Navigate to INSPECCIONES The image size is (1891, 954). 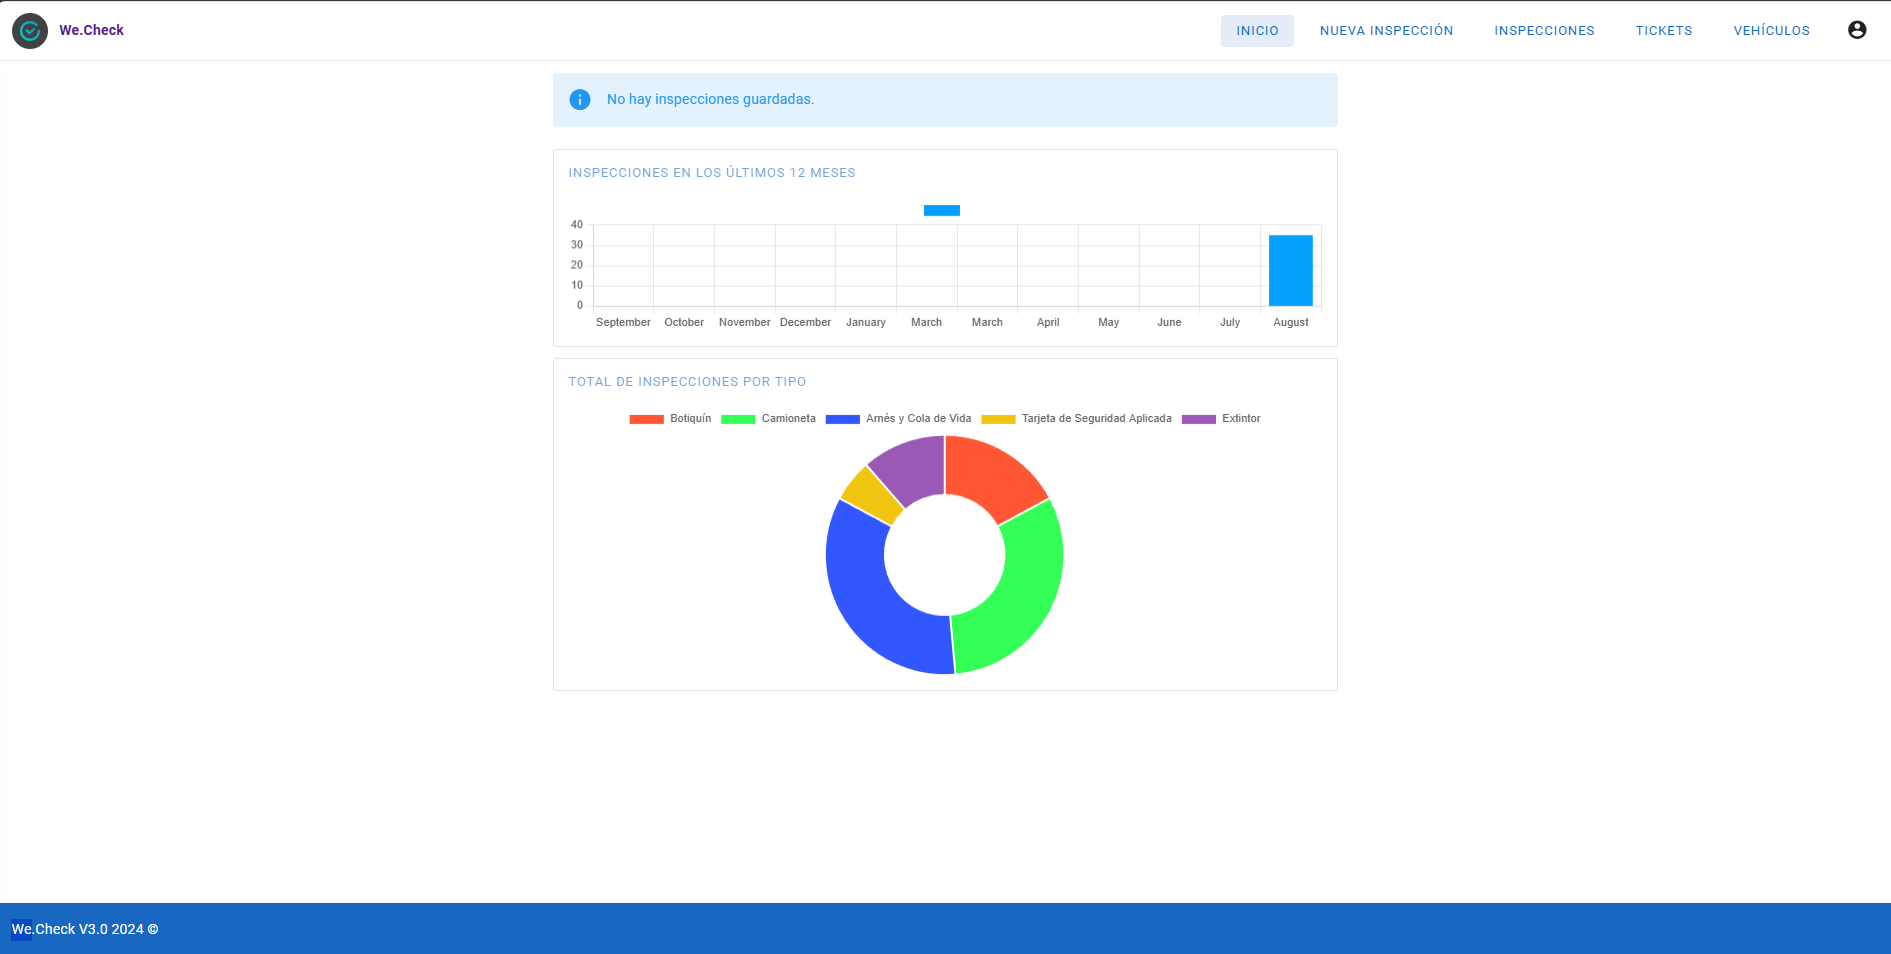(1544, 31)
